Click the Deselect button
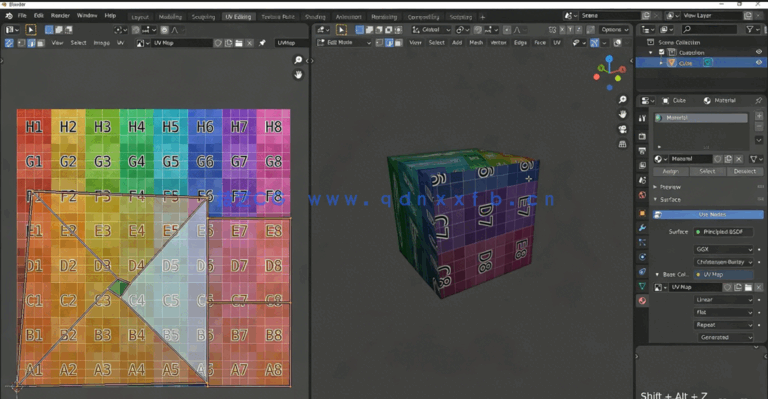 pos(744,171)
